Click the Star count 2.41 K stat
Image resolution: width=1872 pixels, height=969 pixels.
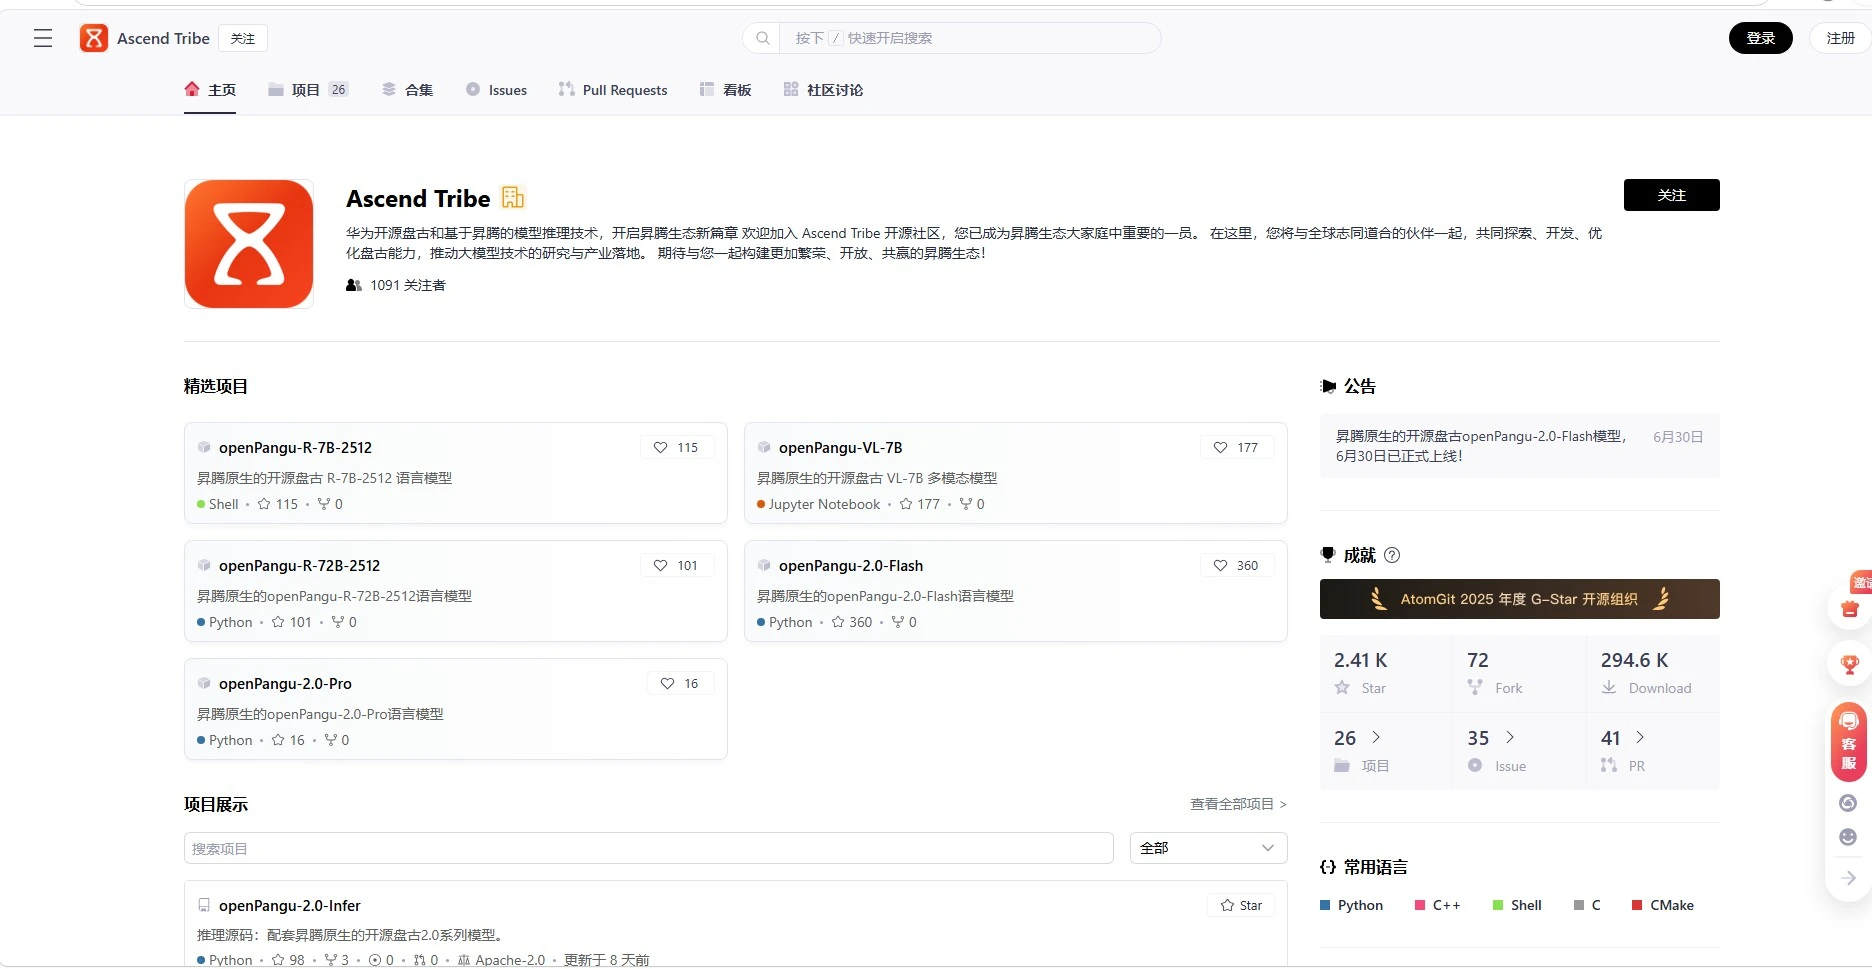click(x=1385, y=673)
